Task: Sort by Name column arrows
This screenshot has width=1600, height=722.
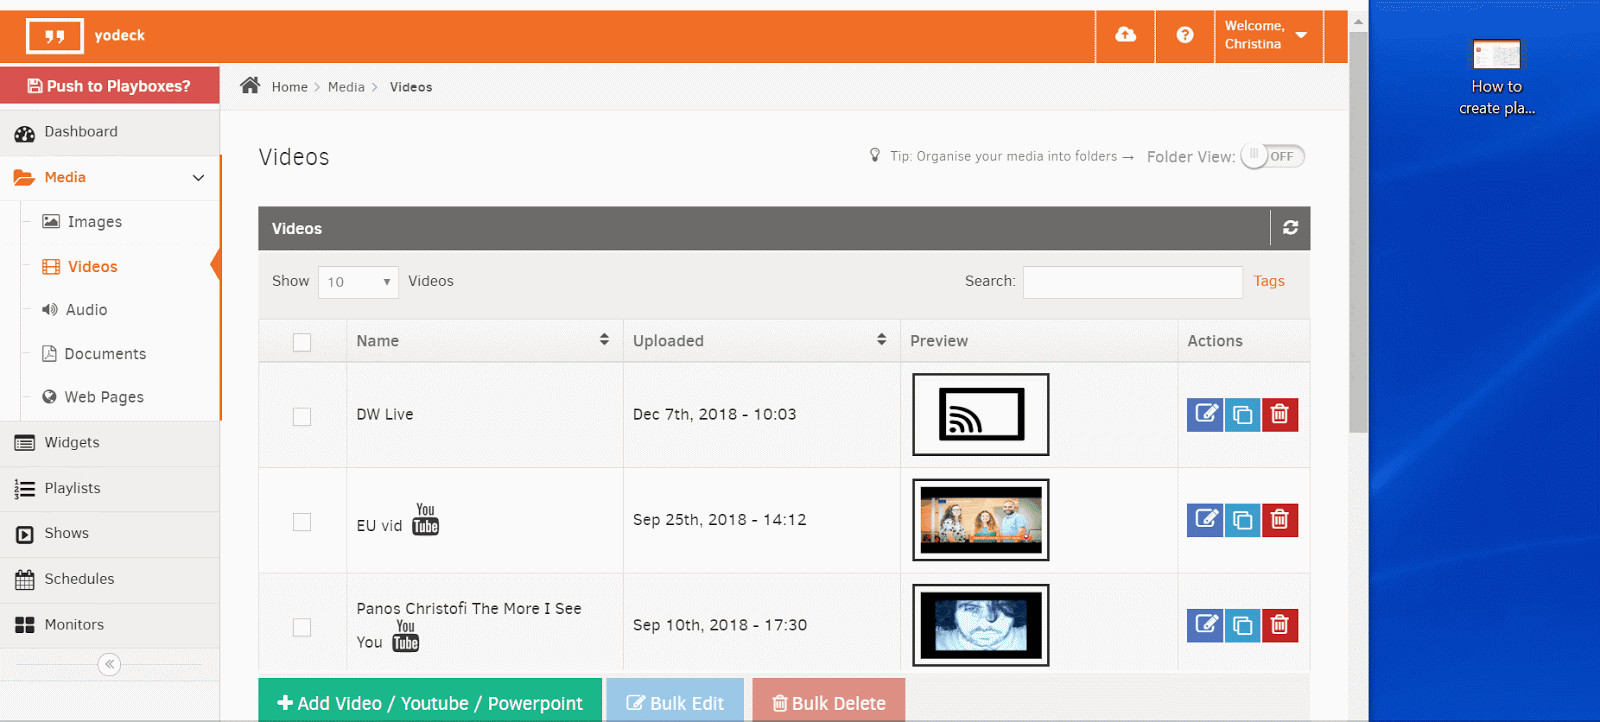Action: 604,340
